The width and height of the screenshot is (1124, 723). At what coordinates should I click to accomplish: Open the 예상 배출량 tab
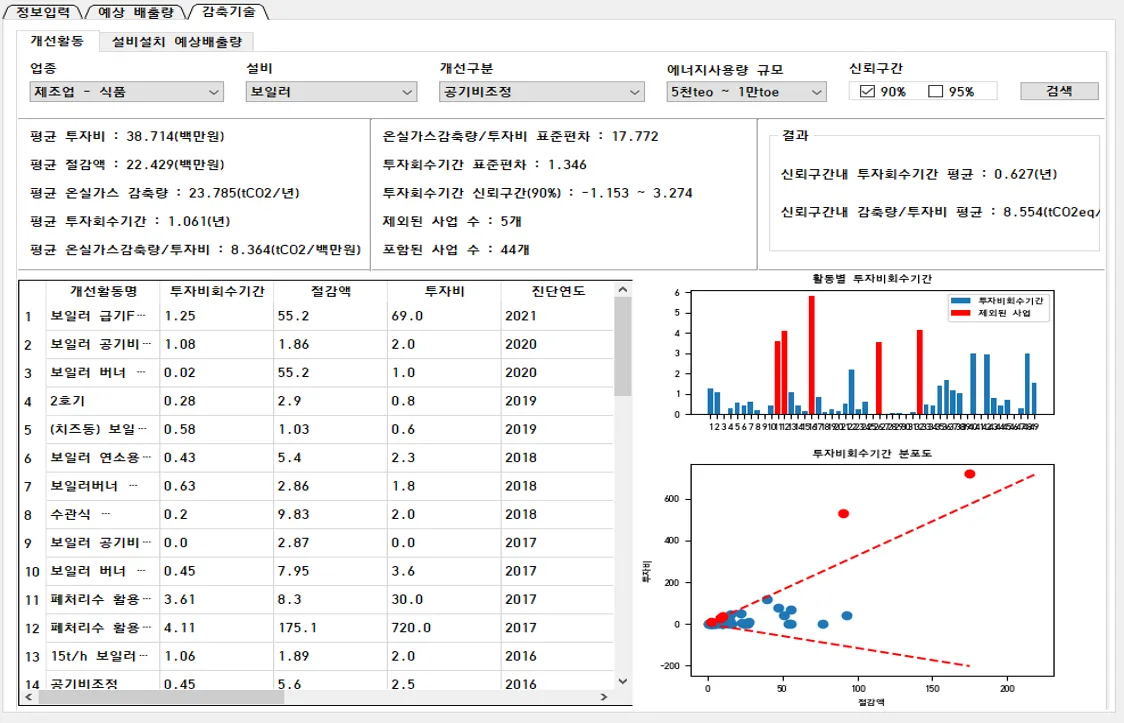click(x=135, y=11)
